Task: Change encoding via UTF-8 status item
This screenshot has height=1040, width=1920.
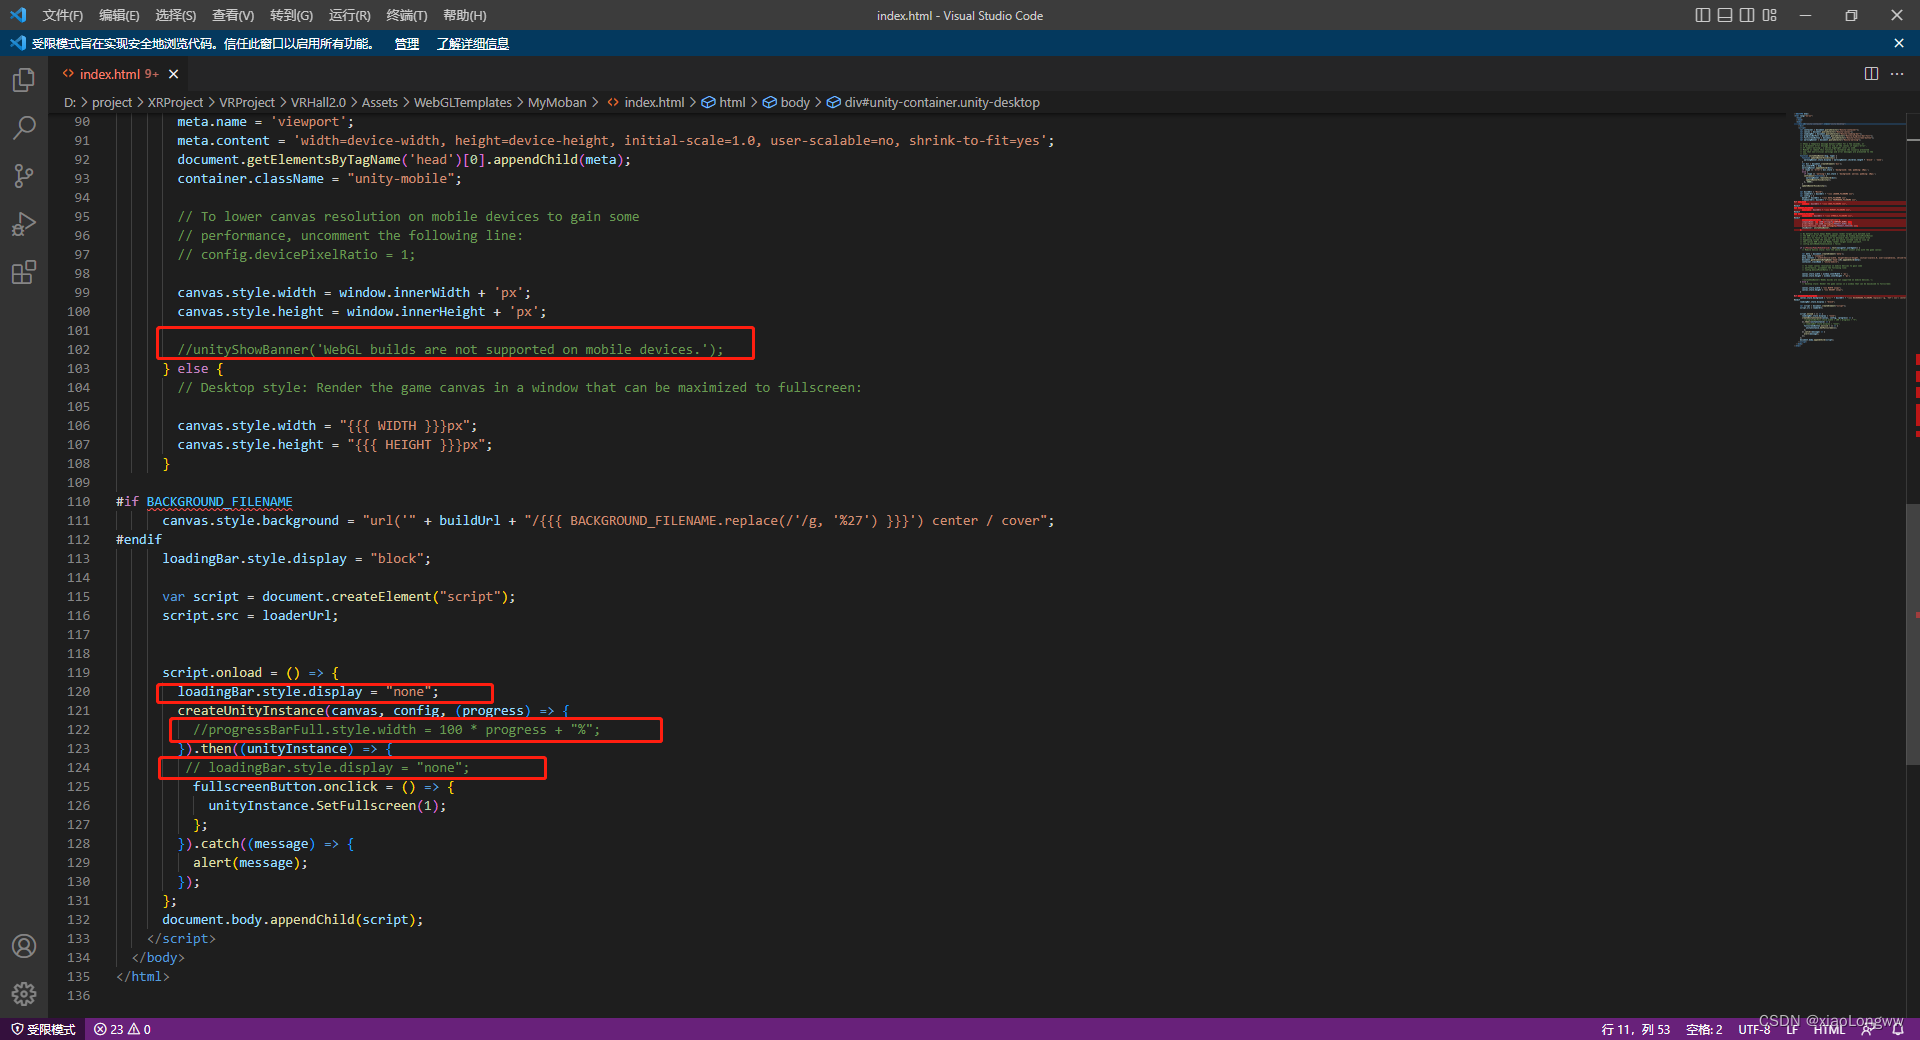Action: click(x=1754, y=1029)
